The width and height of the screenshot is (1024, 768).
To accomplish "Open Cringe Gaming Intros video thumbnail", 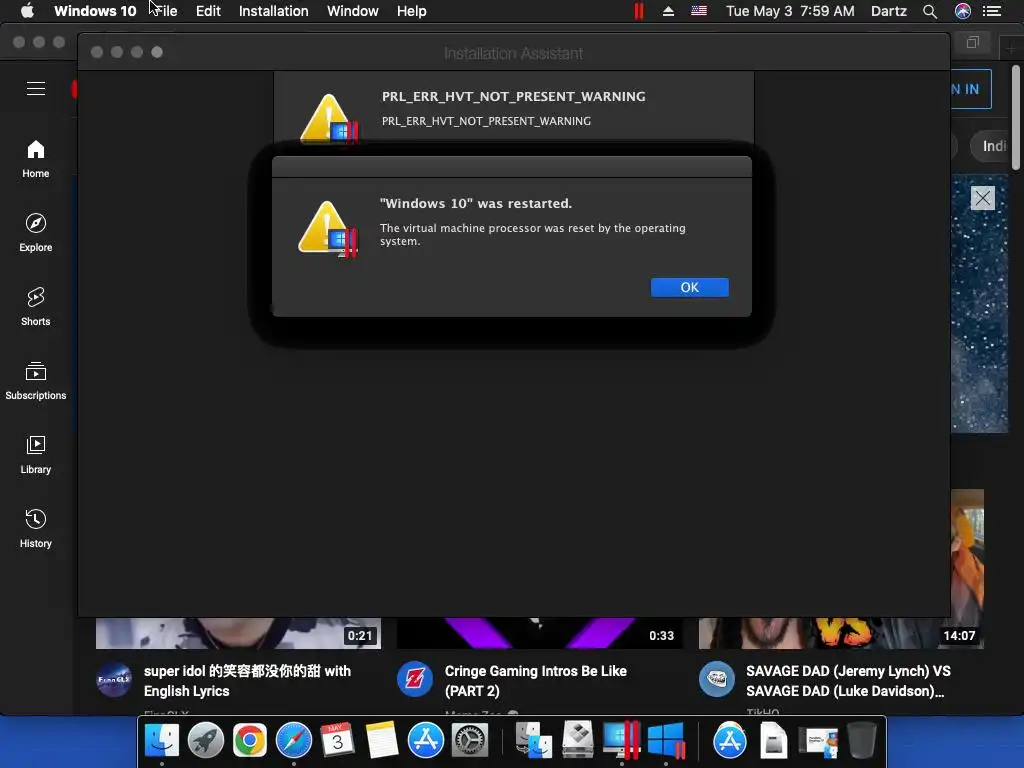I will [x=539, y=633].
